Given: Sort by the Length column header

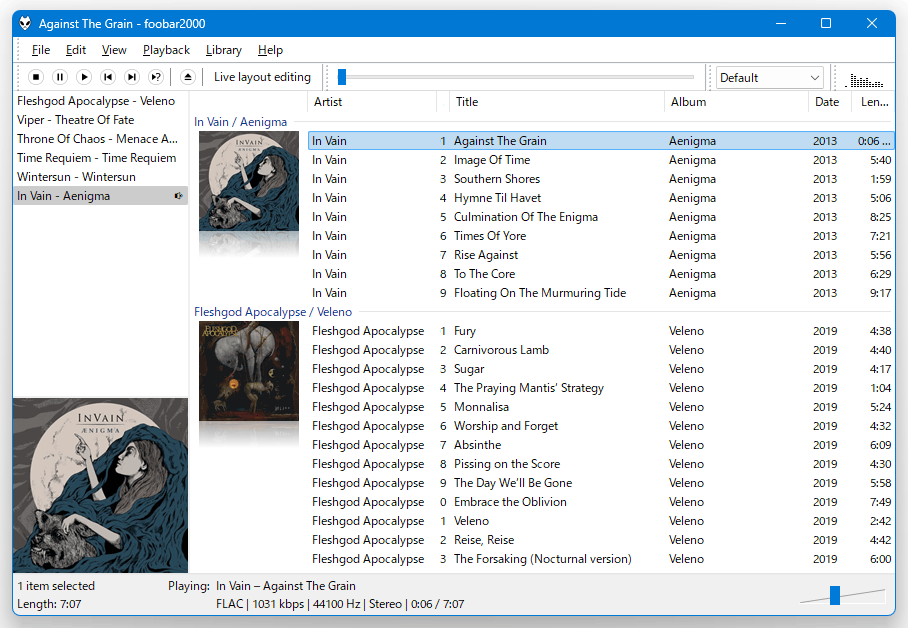Looking at the screenshot, I should pyautogui.click(x=873, y=102).
